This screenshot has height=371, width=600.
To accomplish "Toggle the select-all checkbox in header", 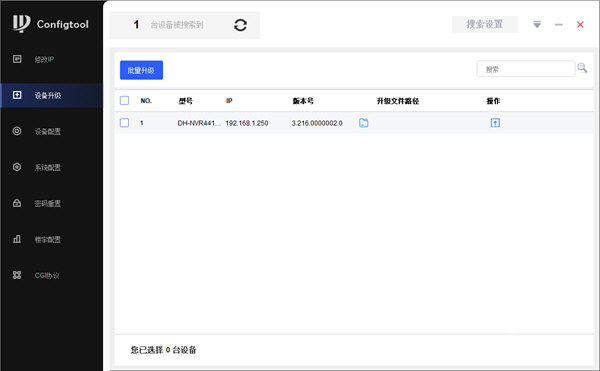I will [x=124, y=101].
